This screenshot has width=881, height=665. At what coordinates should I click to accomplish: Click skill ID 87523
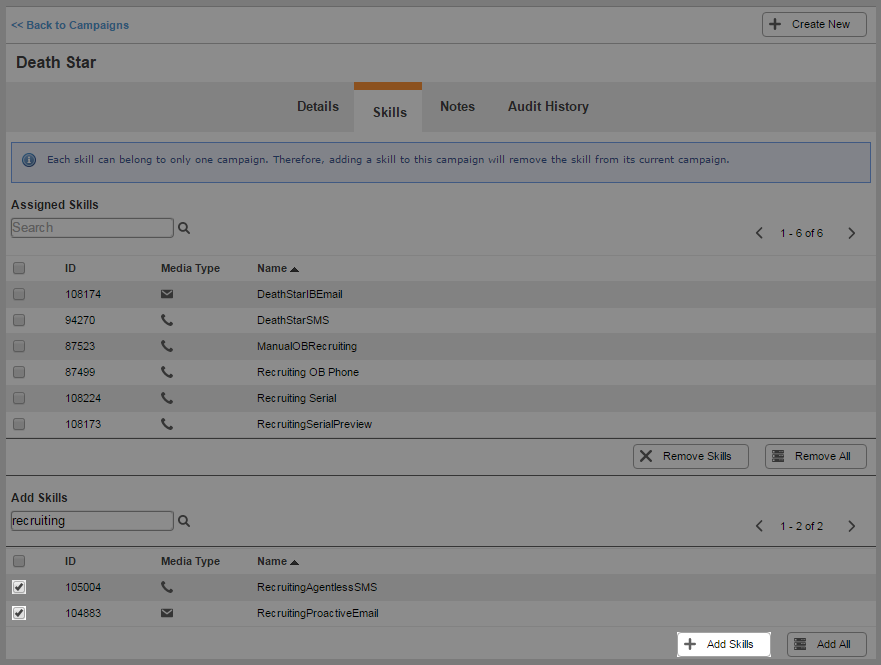coord(80,346)
